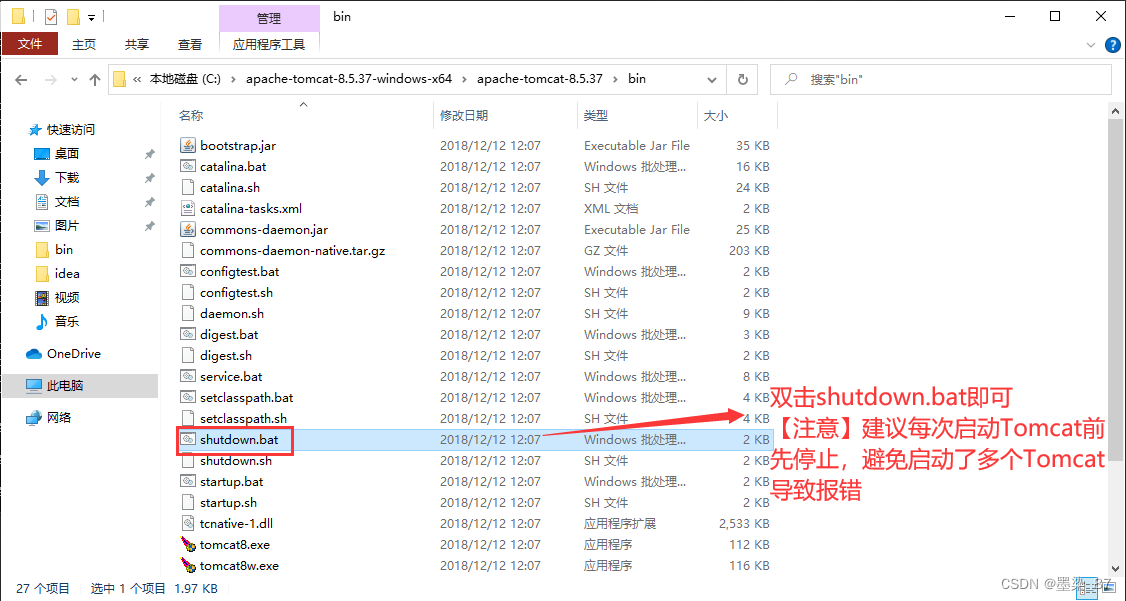Open 视频 in the navigation pane

66,297
